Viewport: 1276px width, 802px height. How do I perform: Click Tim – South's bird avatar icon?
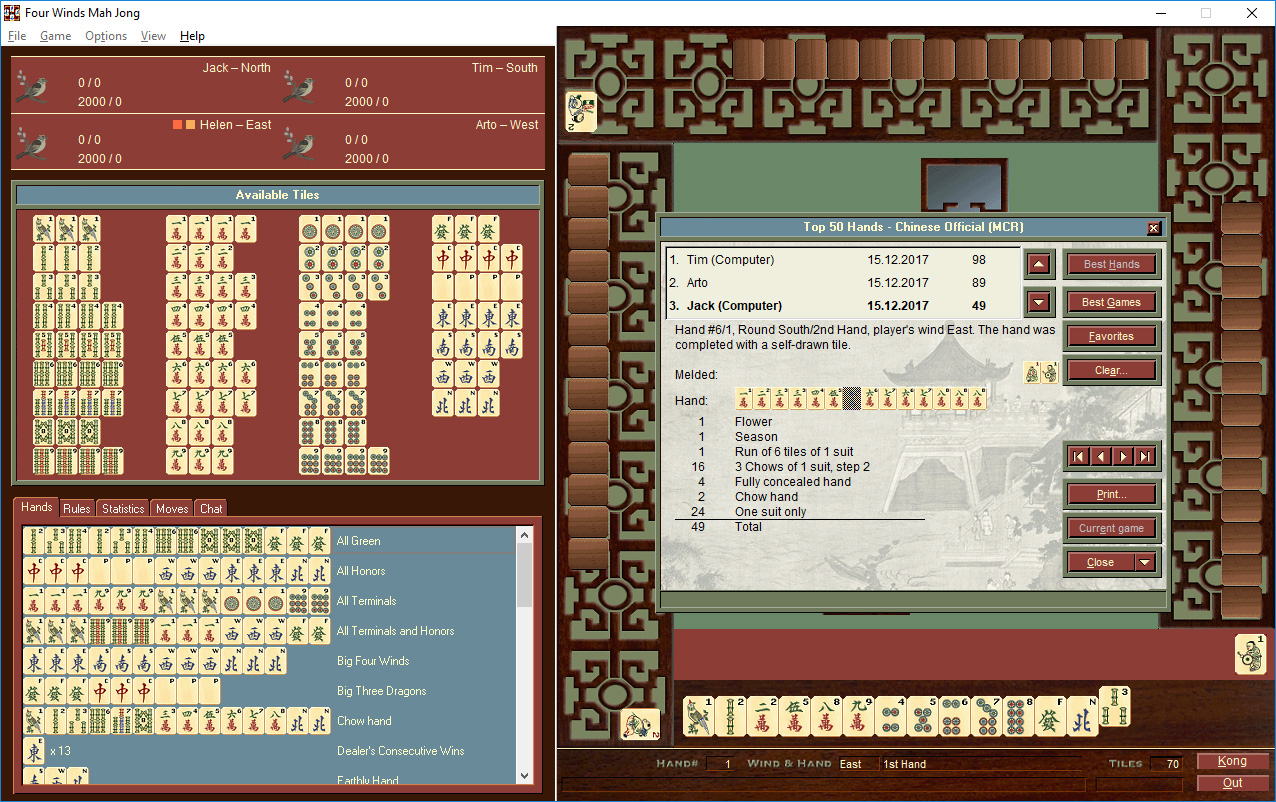point(298,87)
